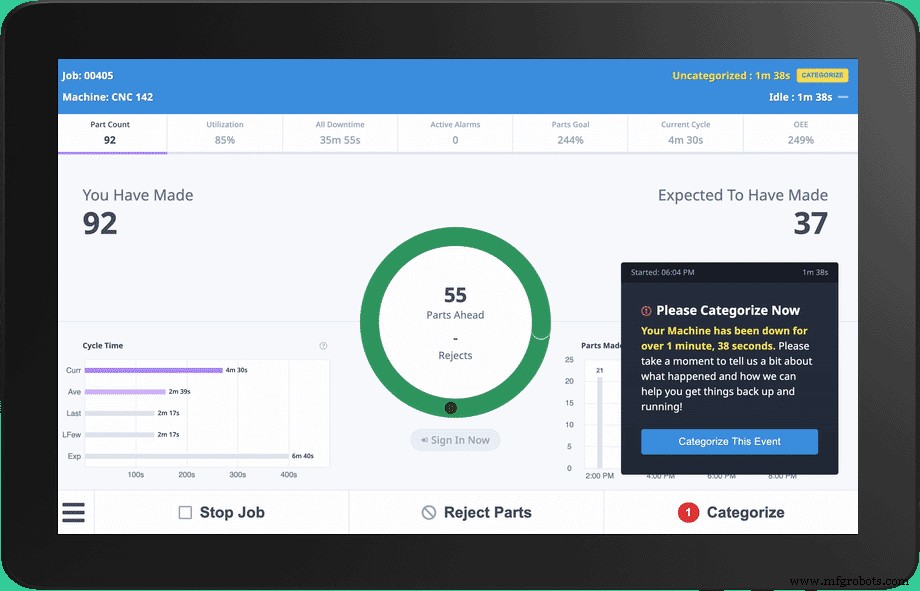Click the info icon on the Cycle Time panel
Image resolution: width=920 pixels, height=591 pixels.
[x=322, y=345]
